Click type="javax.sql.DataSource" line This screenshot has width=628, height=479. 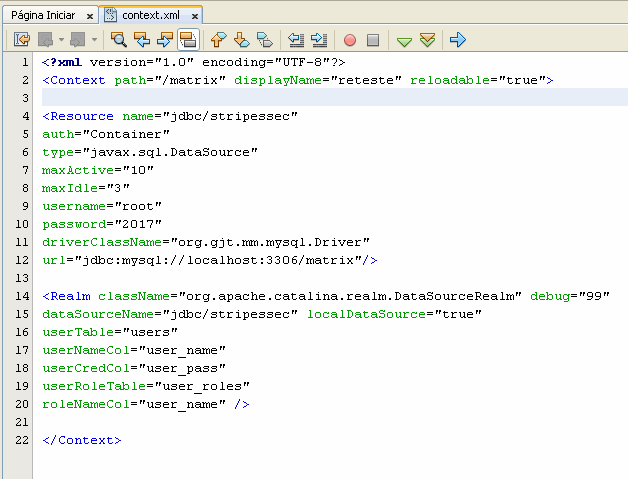150,152
